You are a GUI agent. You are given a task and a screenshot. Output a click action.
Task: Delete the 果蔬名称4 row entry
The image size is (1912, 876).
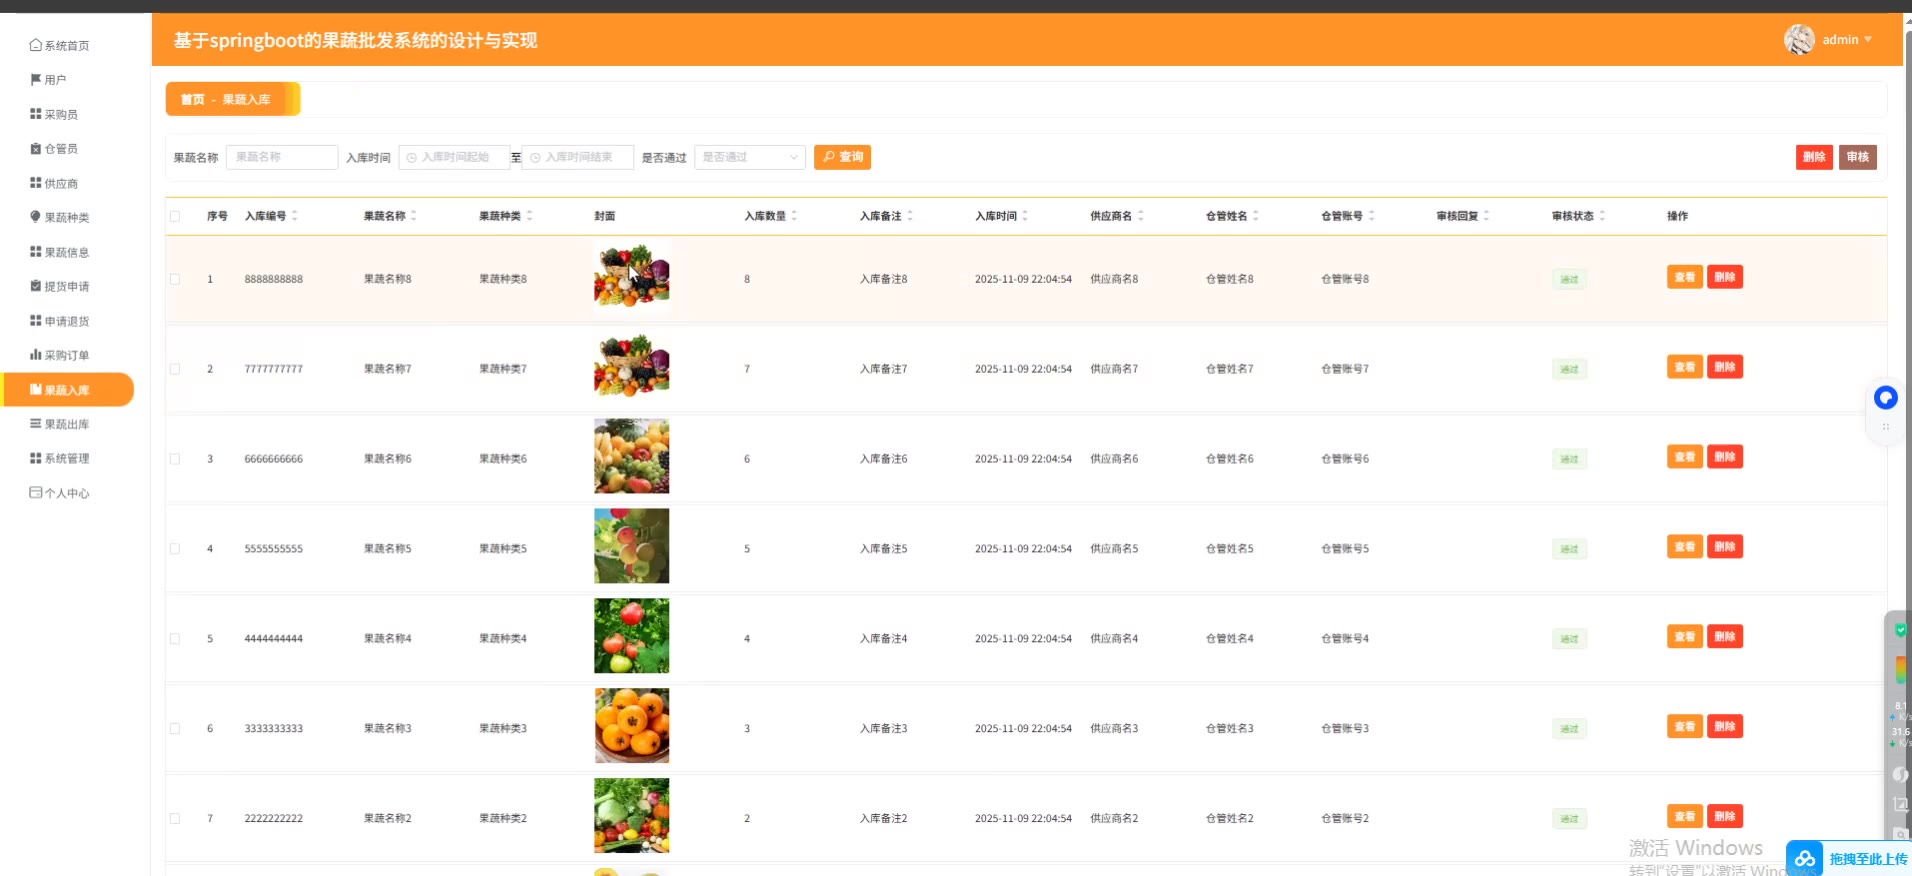[x=1725, y=637]
